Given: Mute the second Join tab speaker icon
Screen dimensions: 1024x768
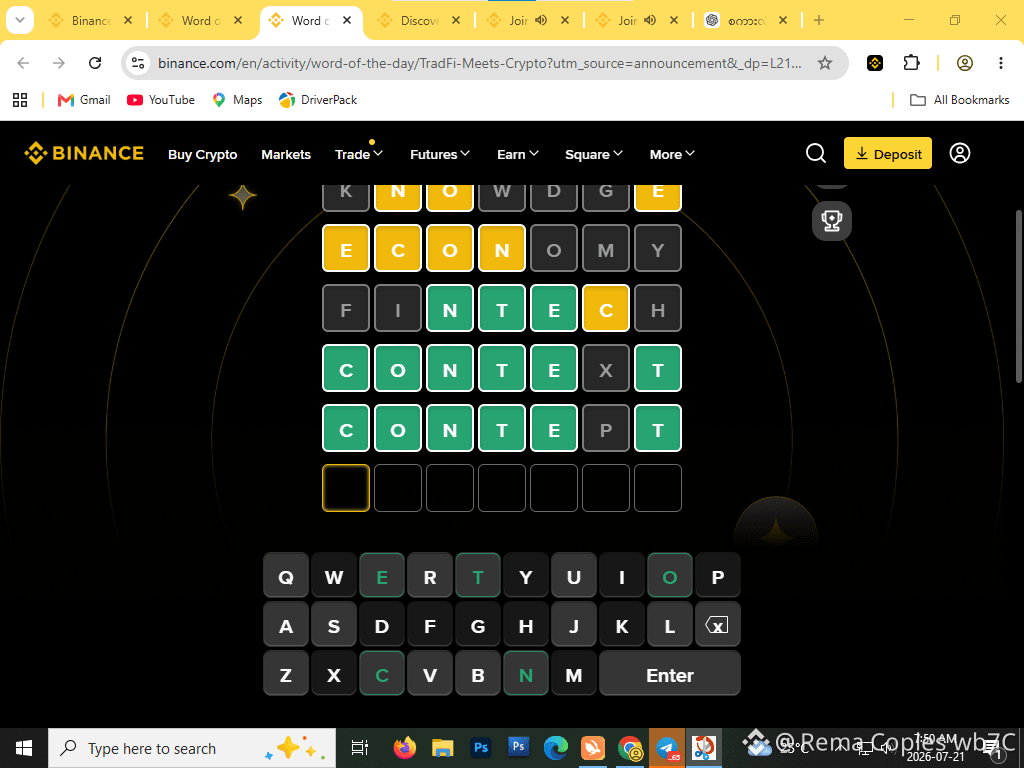Looking at the screenshot, I should tap(650, 20).
